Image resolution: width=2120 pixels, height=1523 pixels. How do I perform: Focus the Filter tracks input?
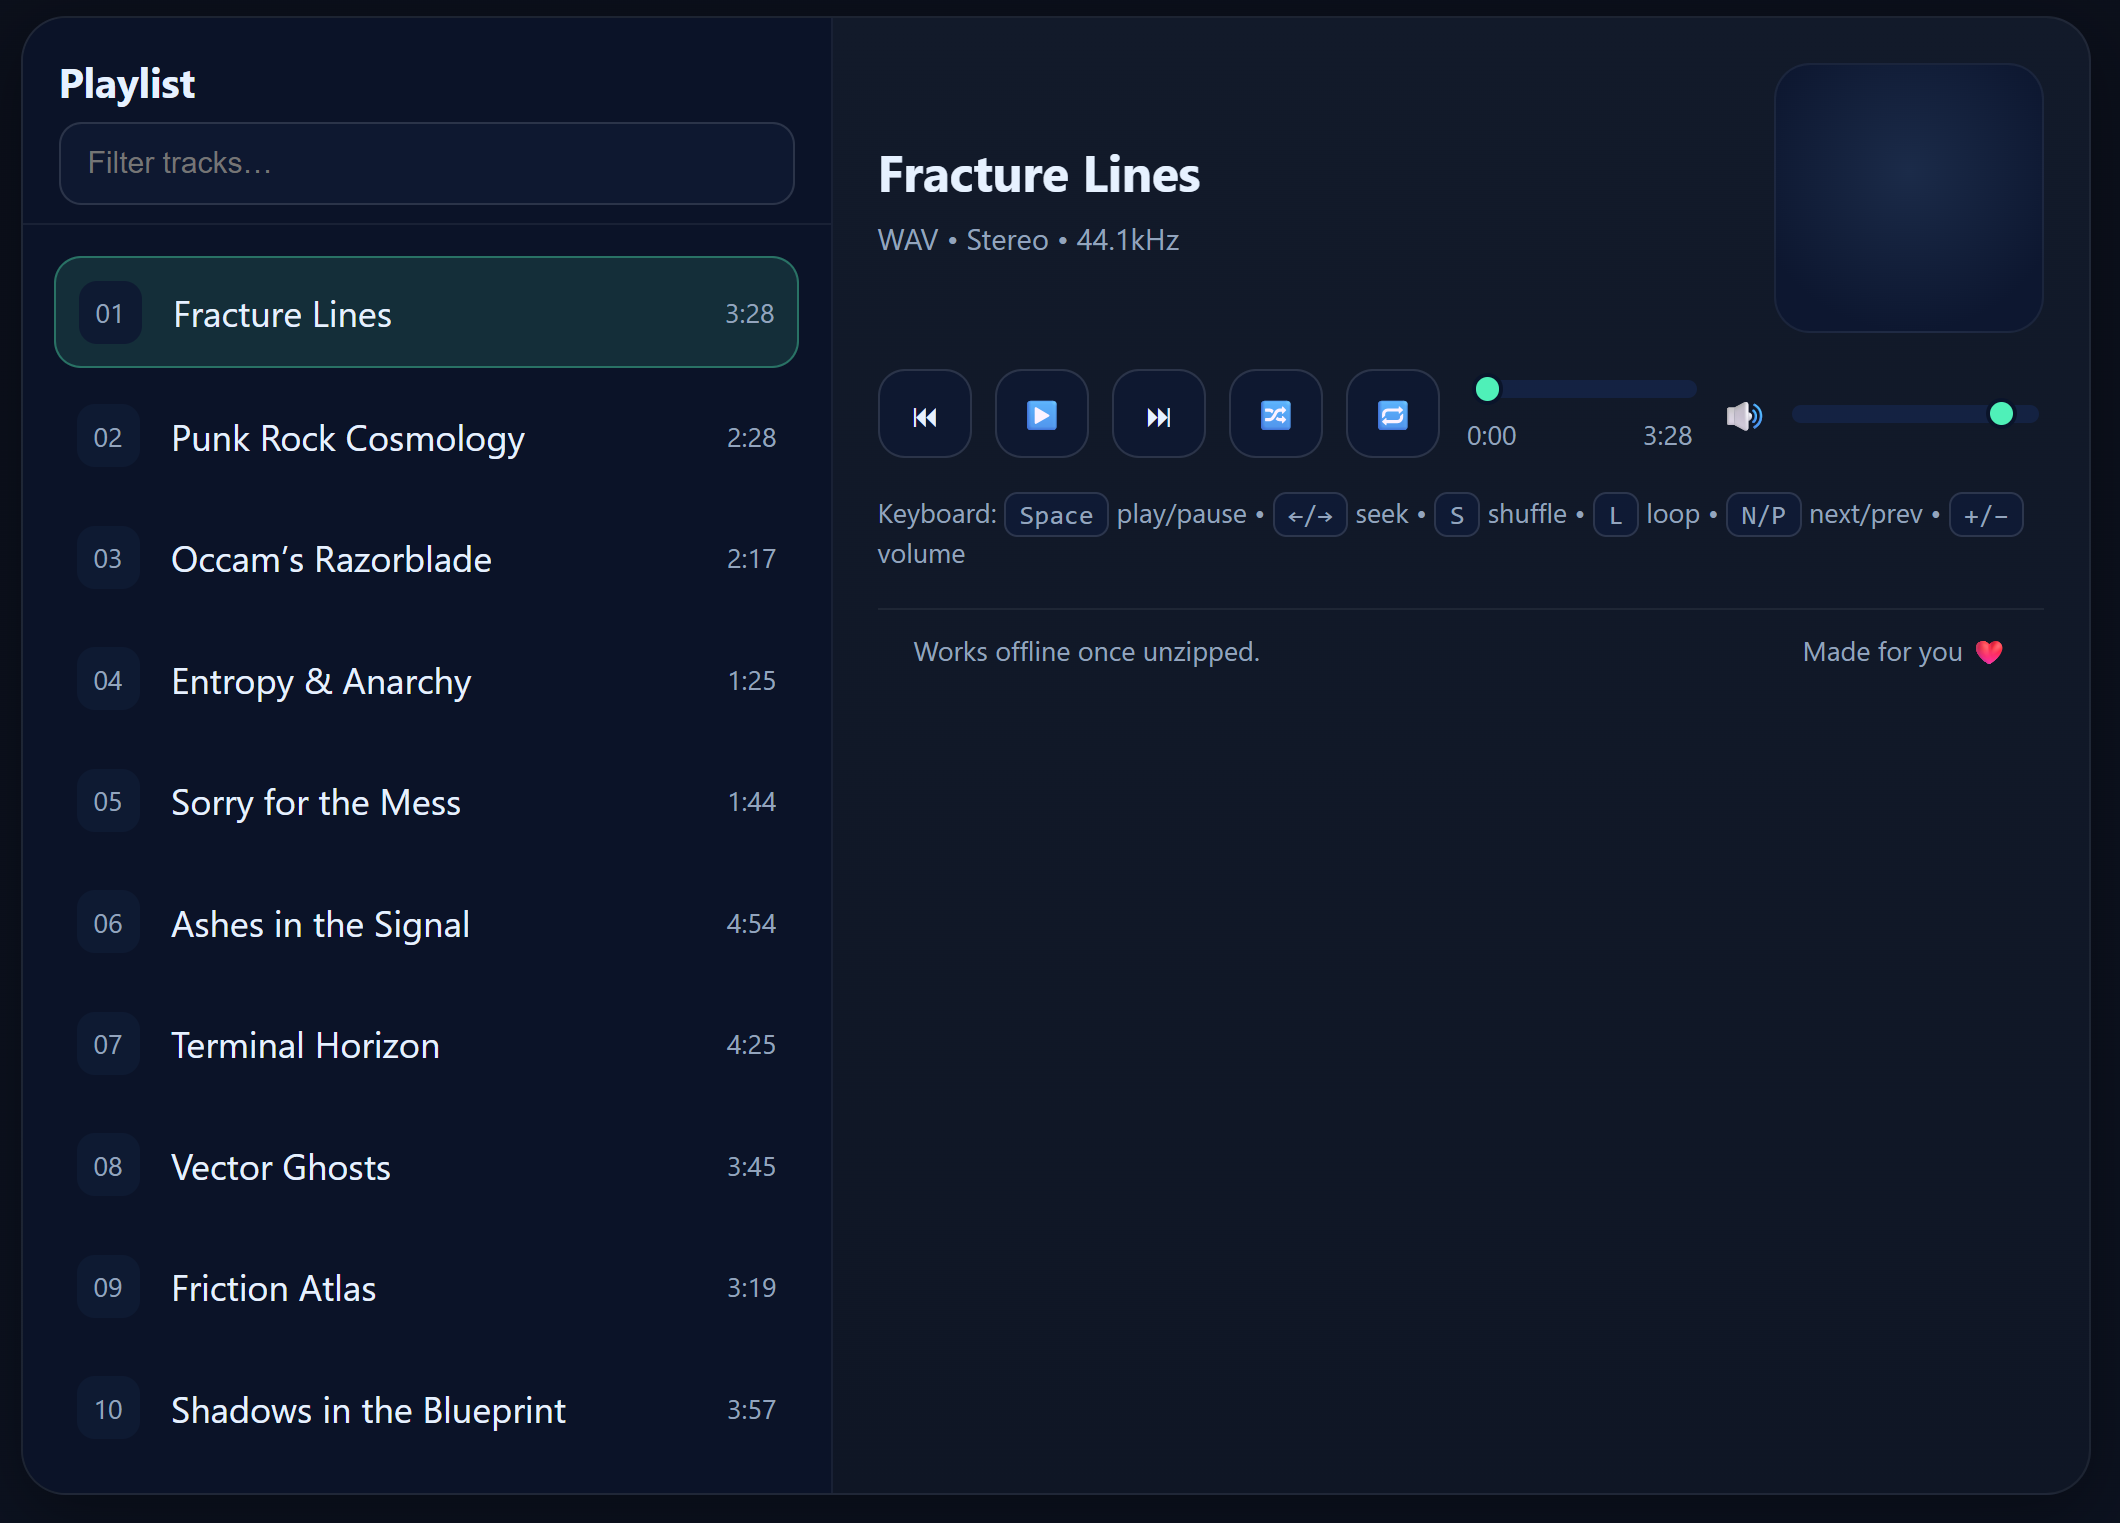[x=427, y=163]
